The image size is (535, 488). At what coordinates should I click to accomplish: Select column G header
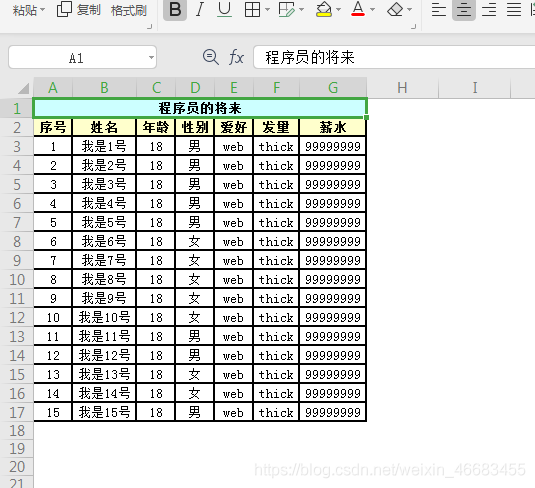[333, 88]
